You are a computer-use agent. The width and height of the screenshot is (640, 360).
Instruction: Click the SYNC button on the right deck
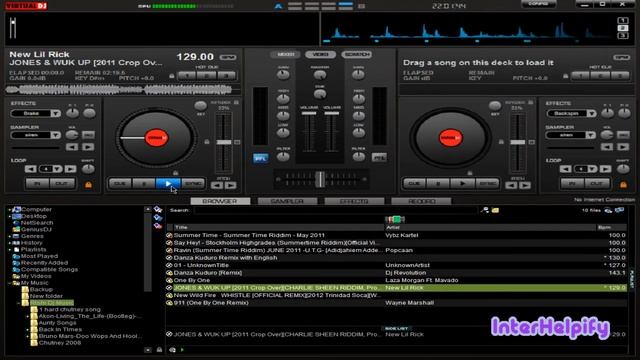click(487, 184)
